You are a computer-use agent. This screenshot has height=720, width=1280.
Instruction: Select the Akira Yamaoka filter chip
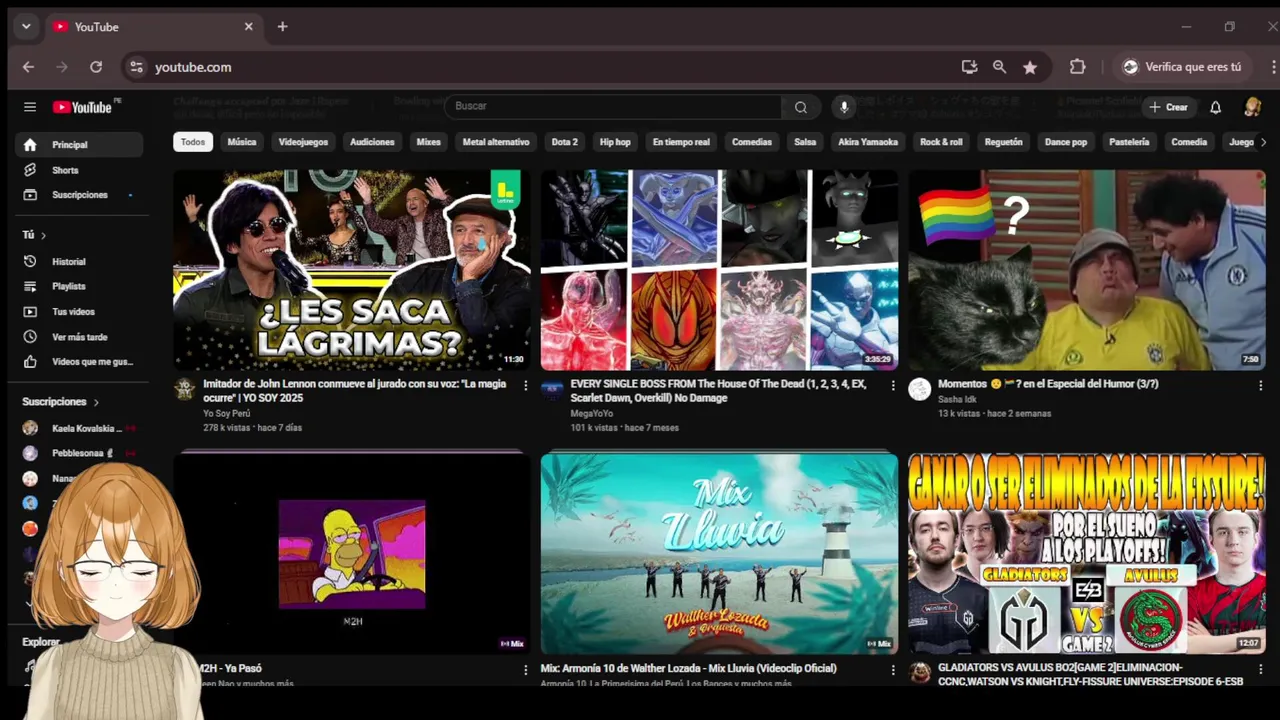tap(867, 142)
